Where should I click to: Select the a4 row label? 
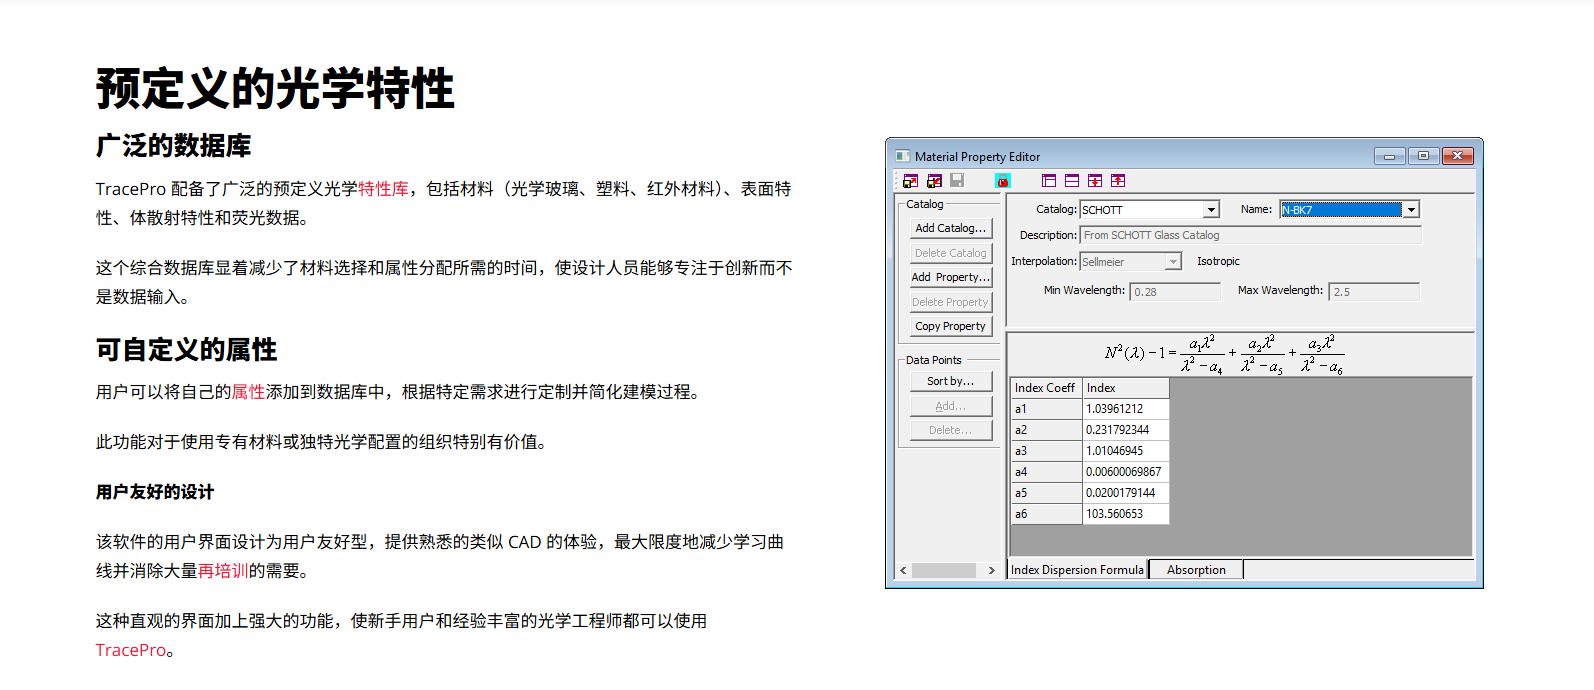pos(1046,472)
